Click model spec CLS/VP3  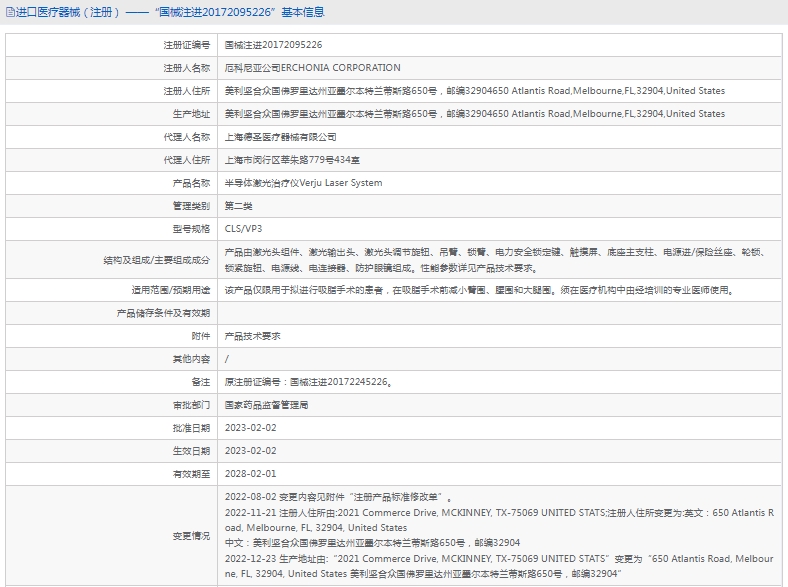(x=243, y=229)
